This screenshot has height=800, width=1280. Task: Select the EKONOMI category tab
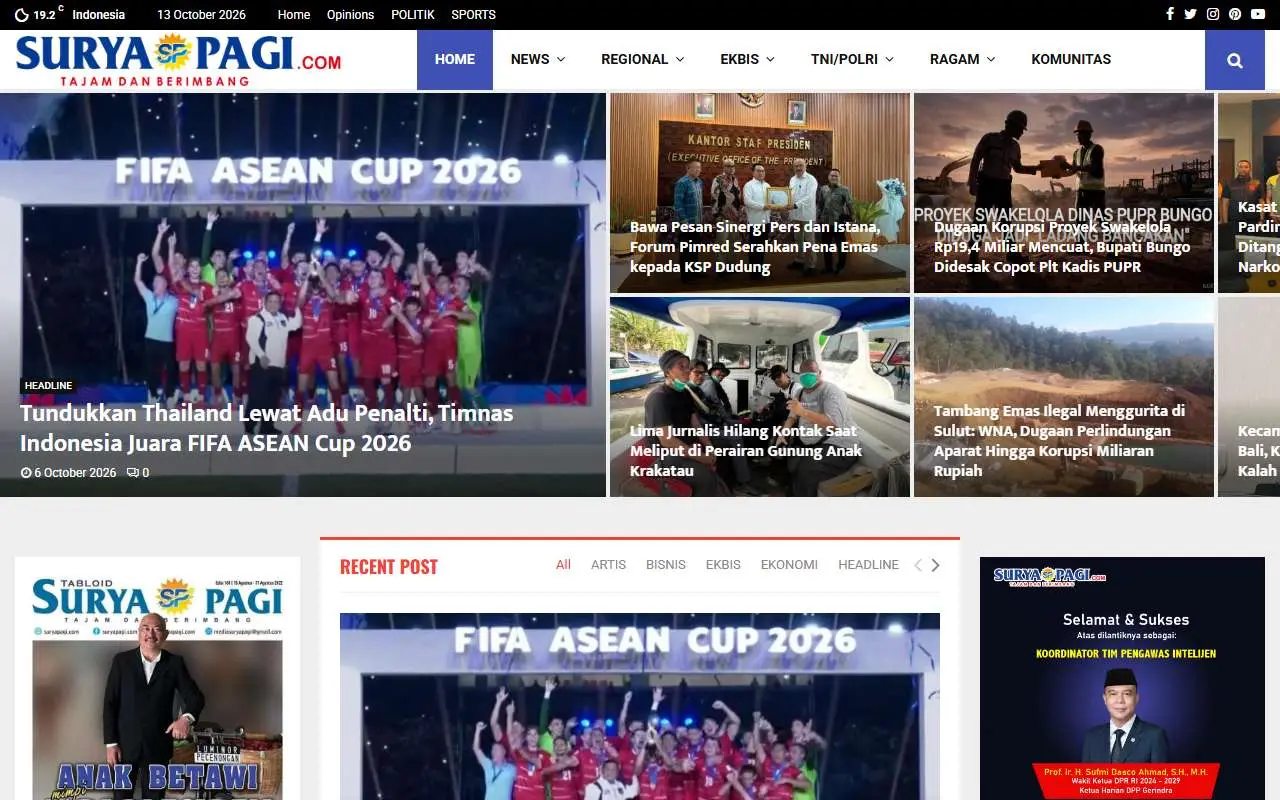pos(789,565)
